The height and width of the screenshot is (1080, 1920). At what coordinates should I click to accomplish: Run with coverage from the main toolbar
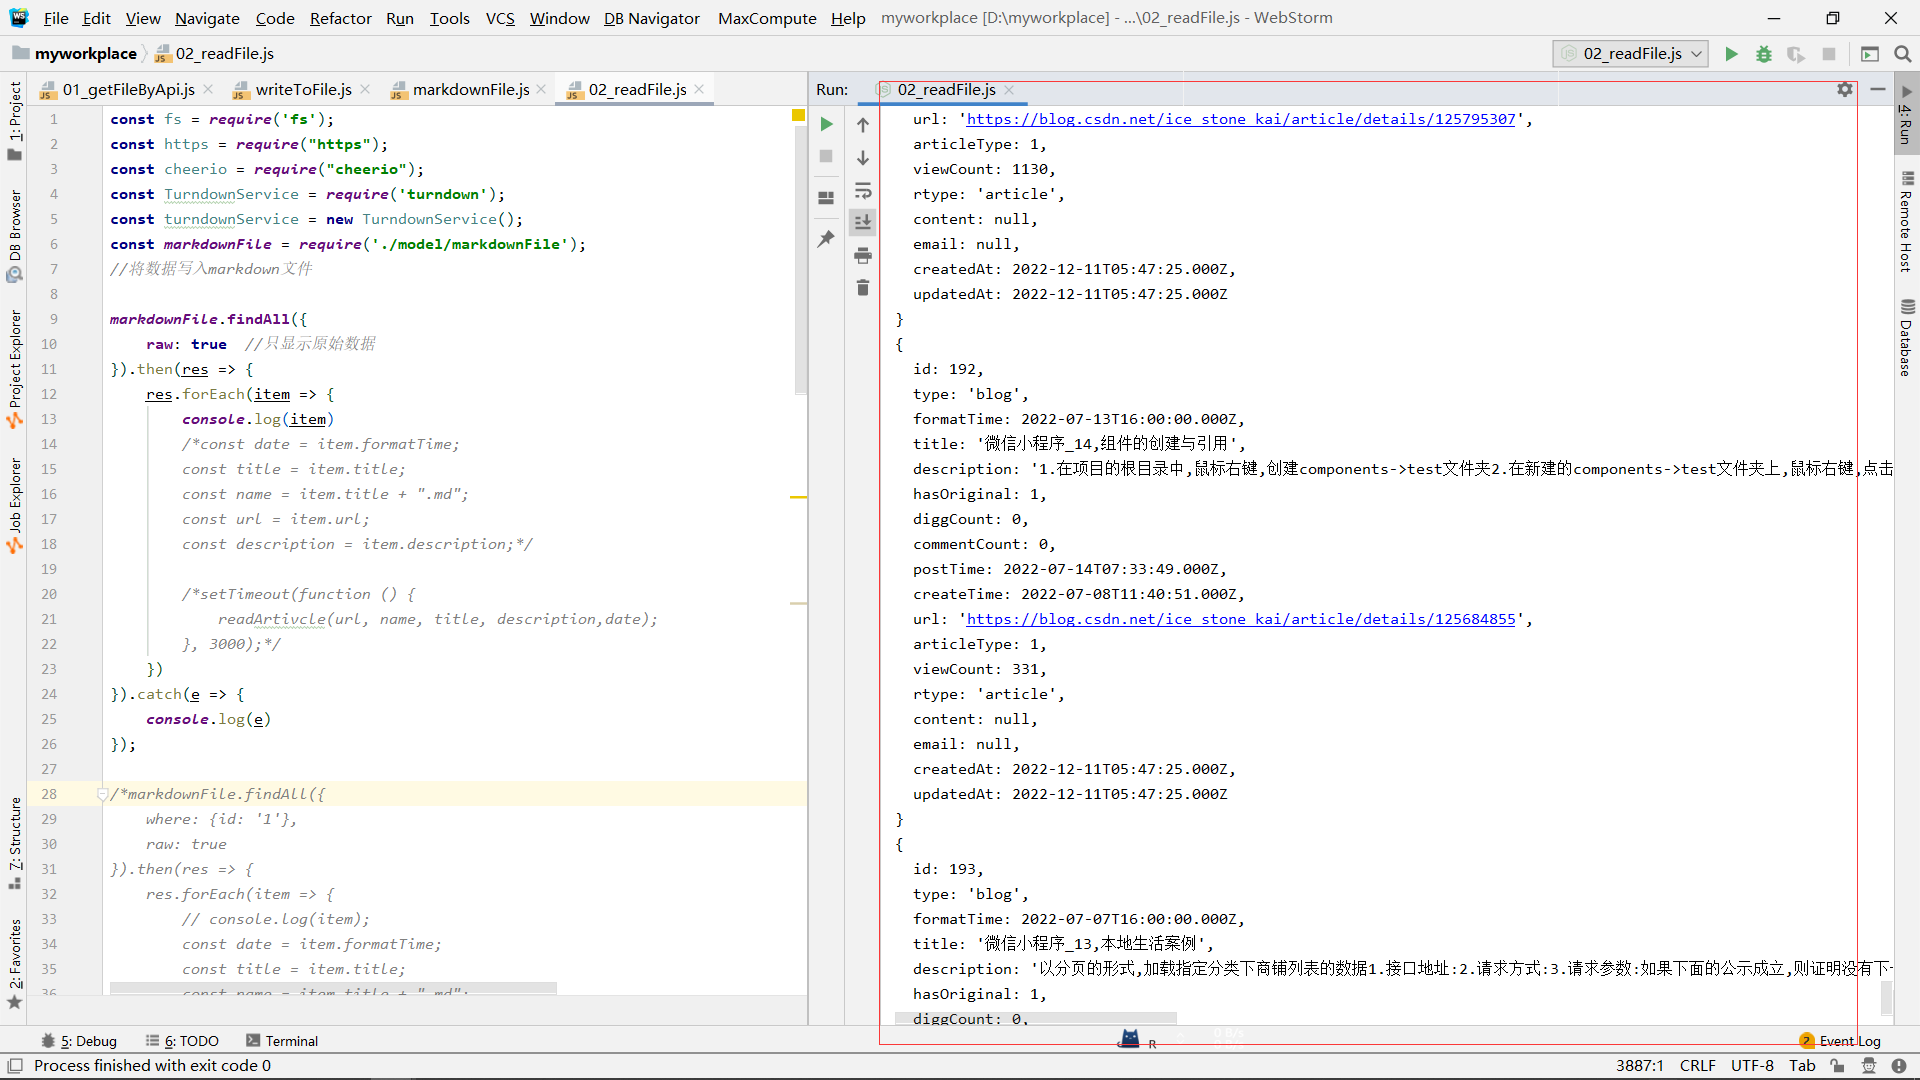(x=1796, y=54)
